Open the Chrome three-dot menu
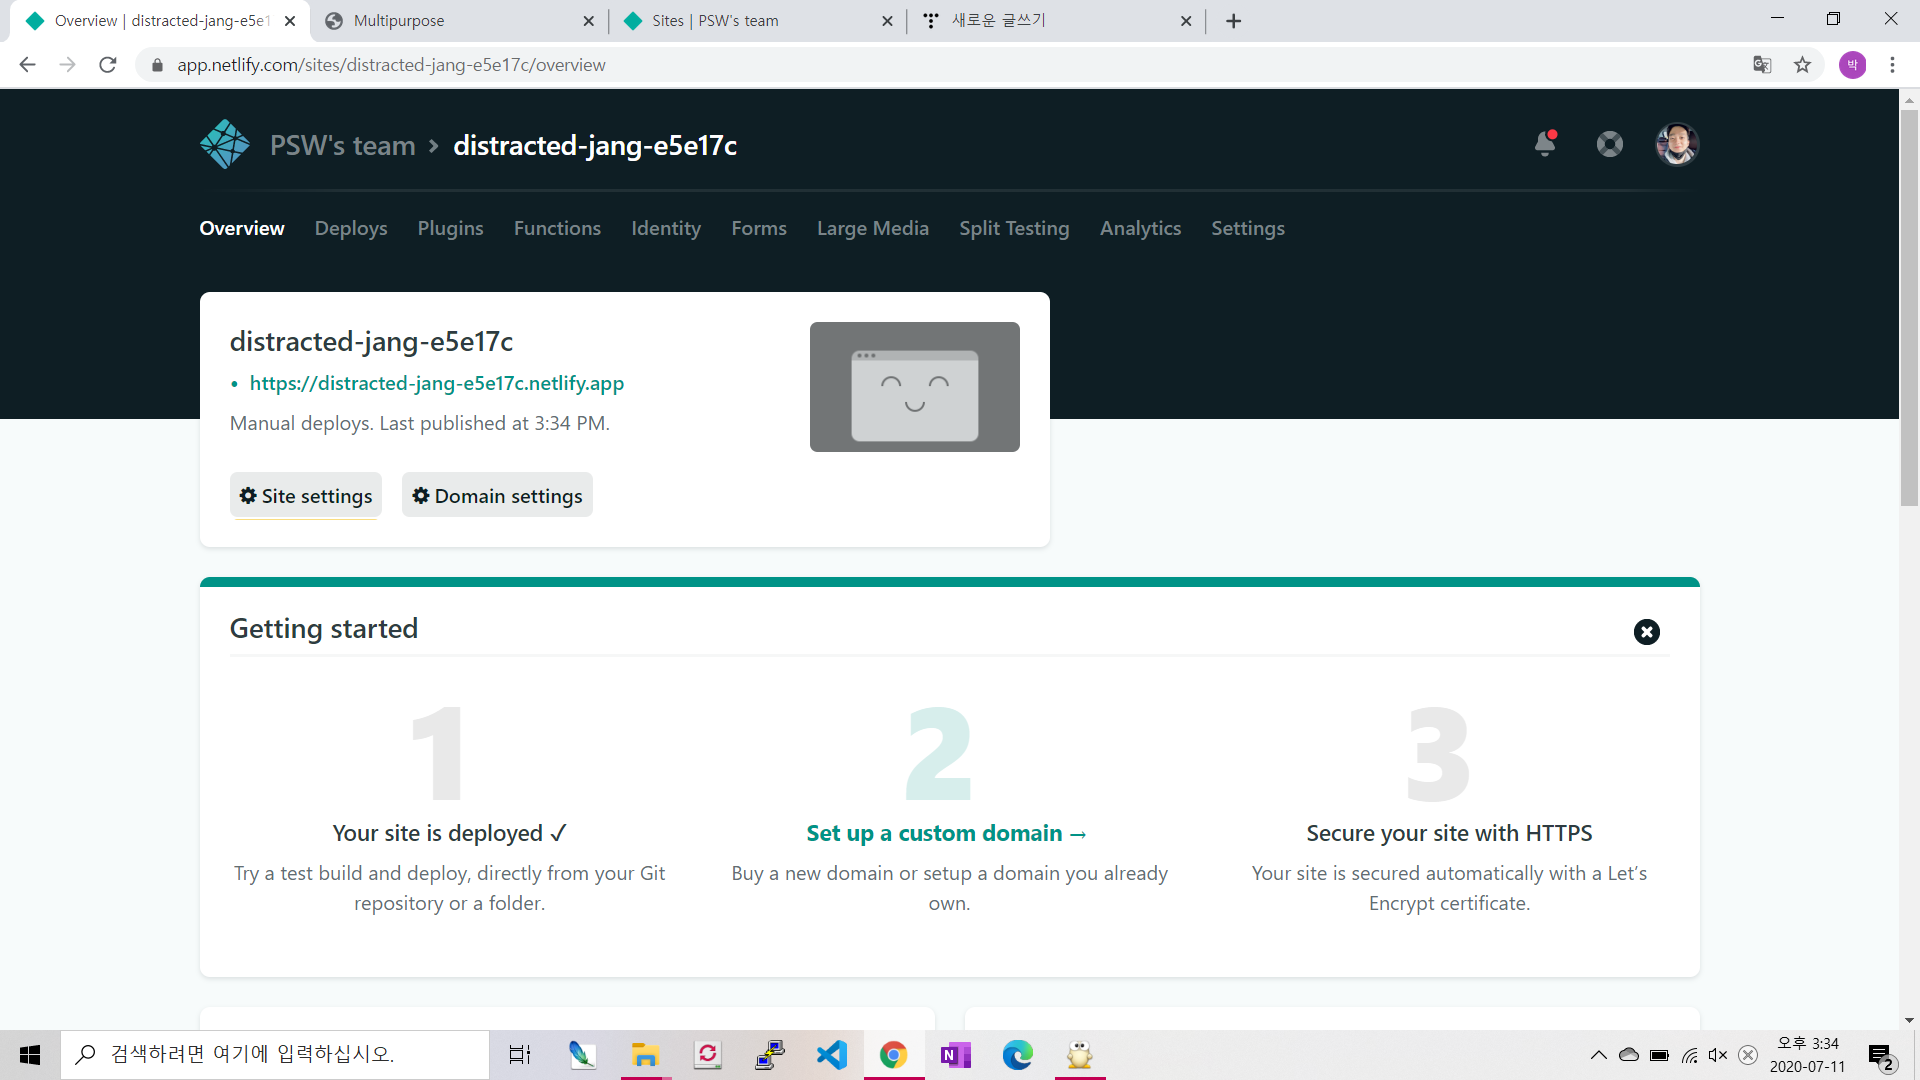 pyautogui.click(x=1892, y=65)
